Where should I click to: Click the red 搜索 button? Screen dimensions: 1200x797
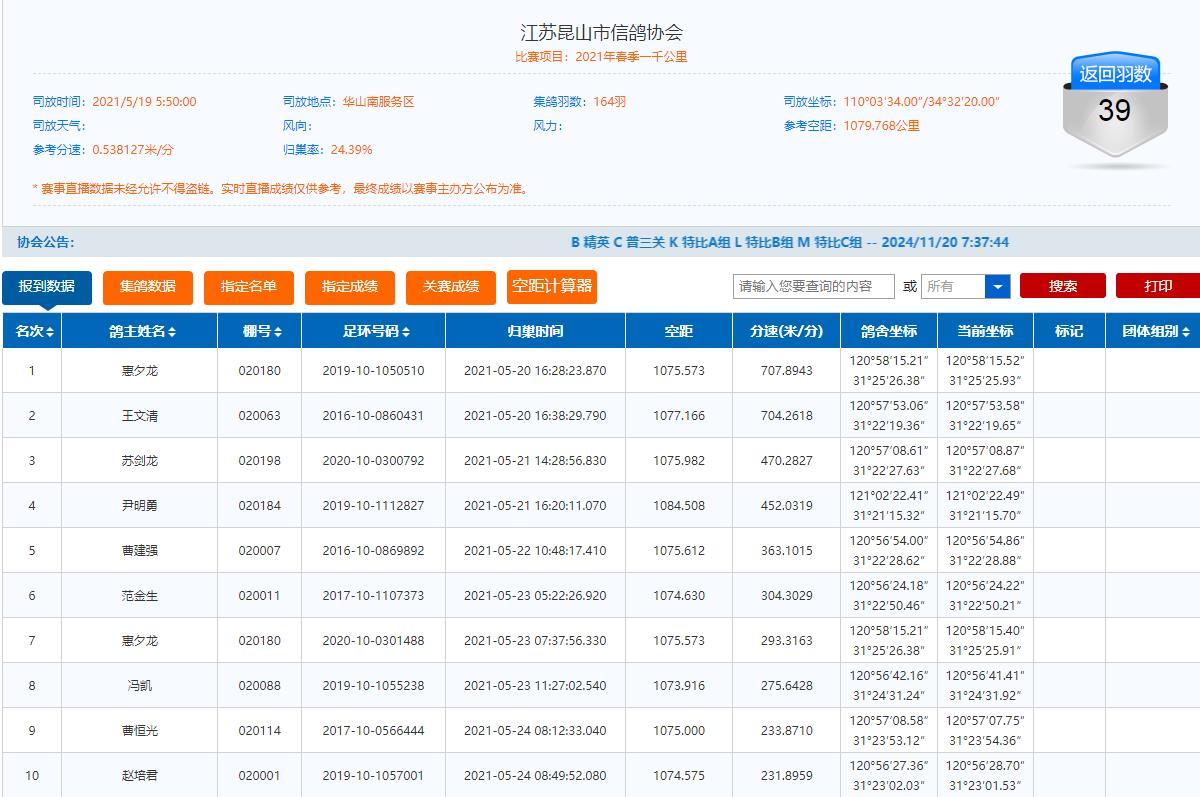coord(1062,287)
